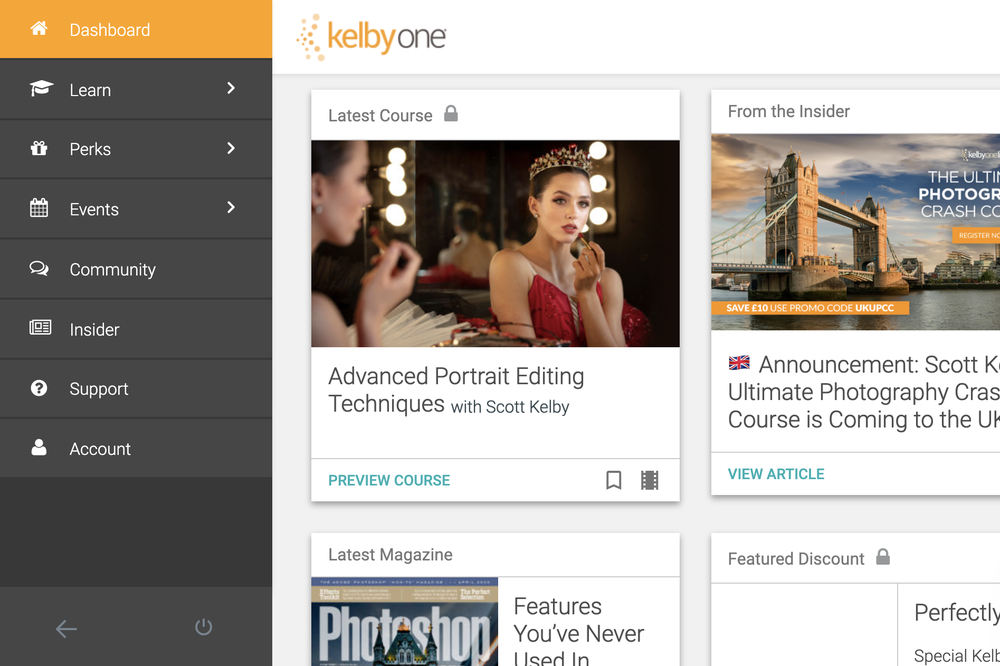
Task: Click the lock icon next to Featured Discount
Action: [x=883, y=557]
